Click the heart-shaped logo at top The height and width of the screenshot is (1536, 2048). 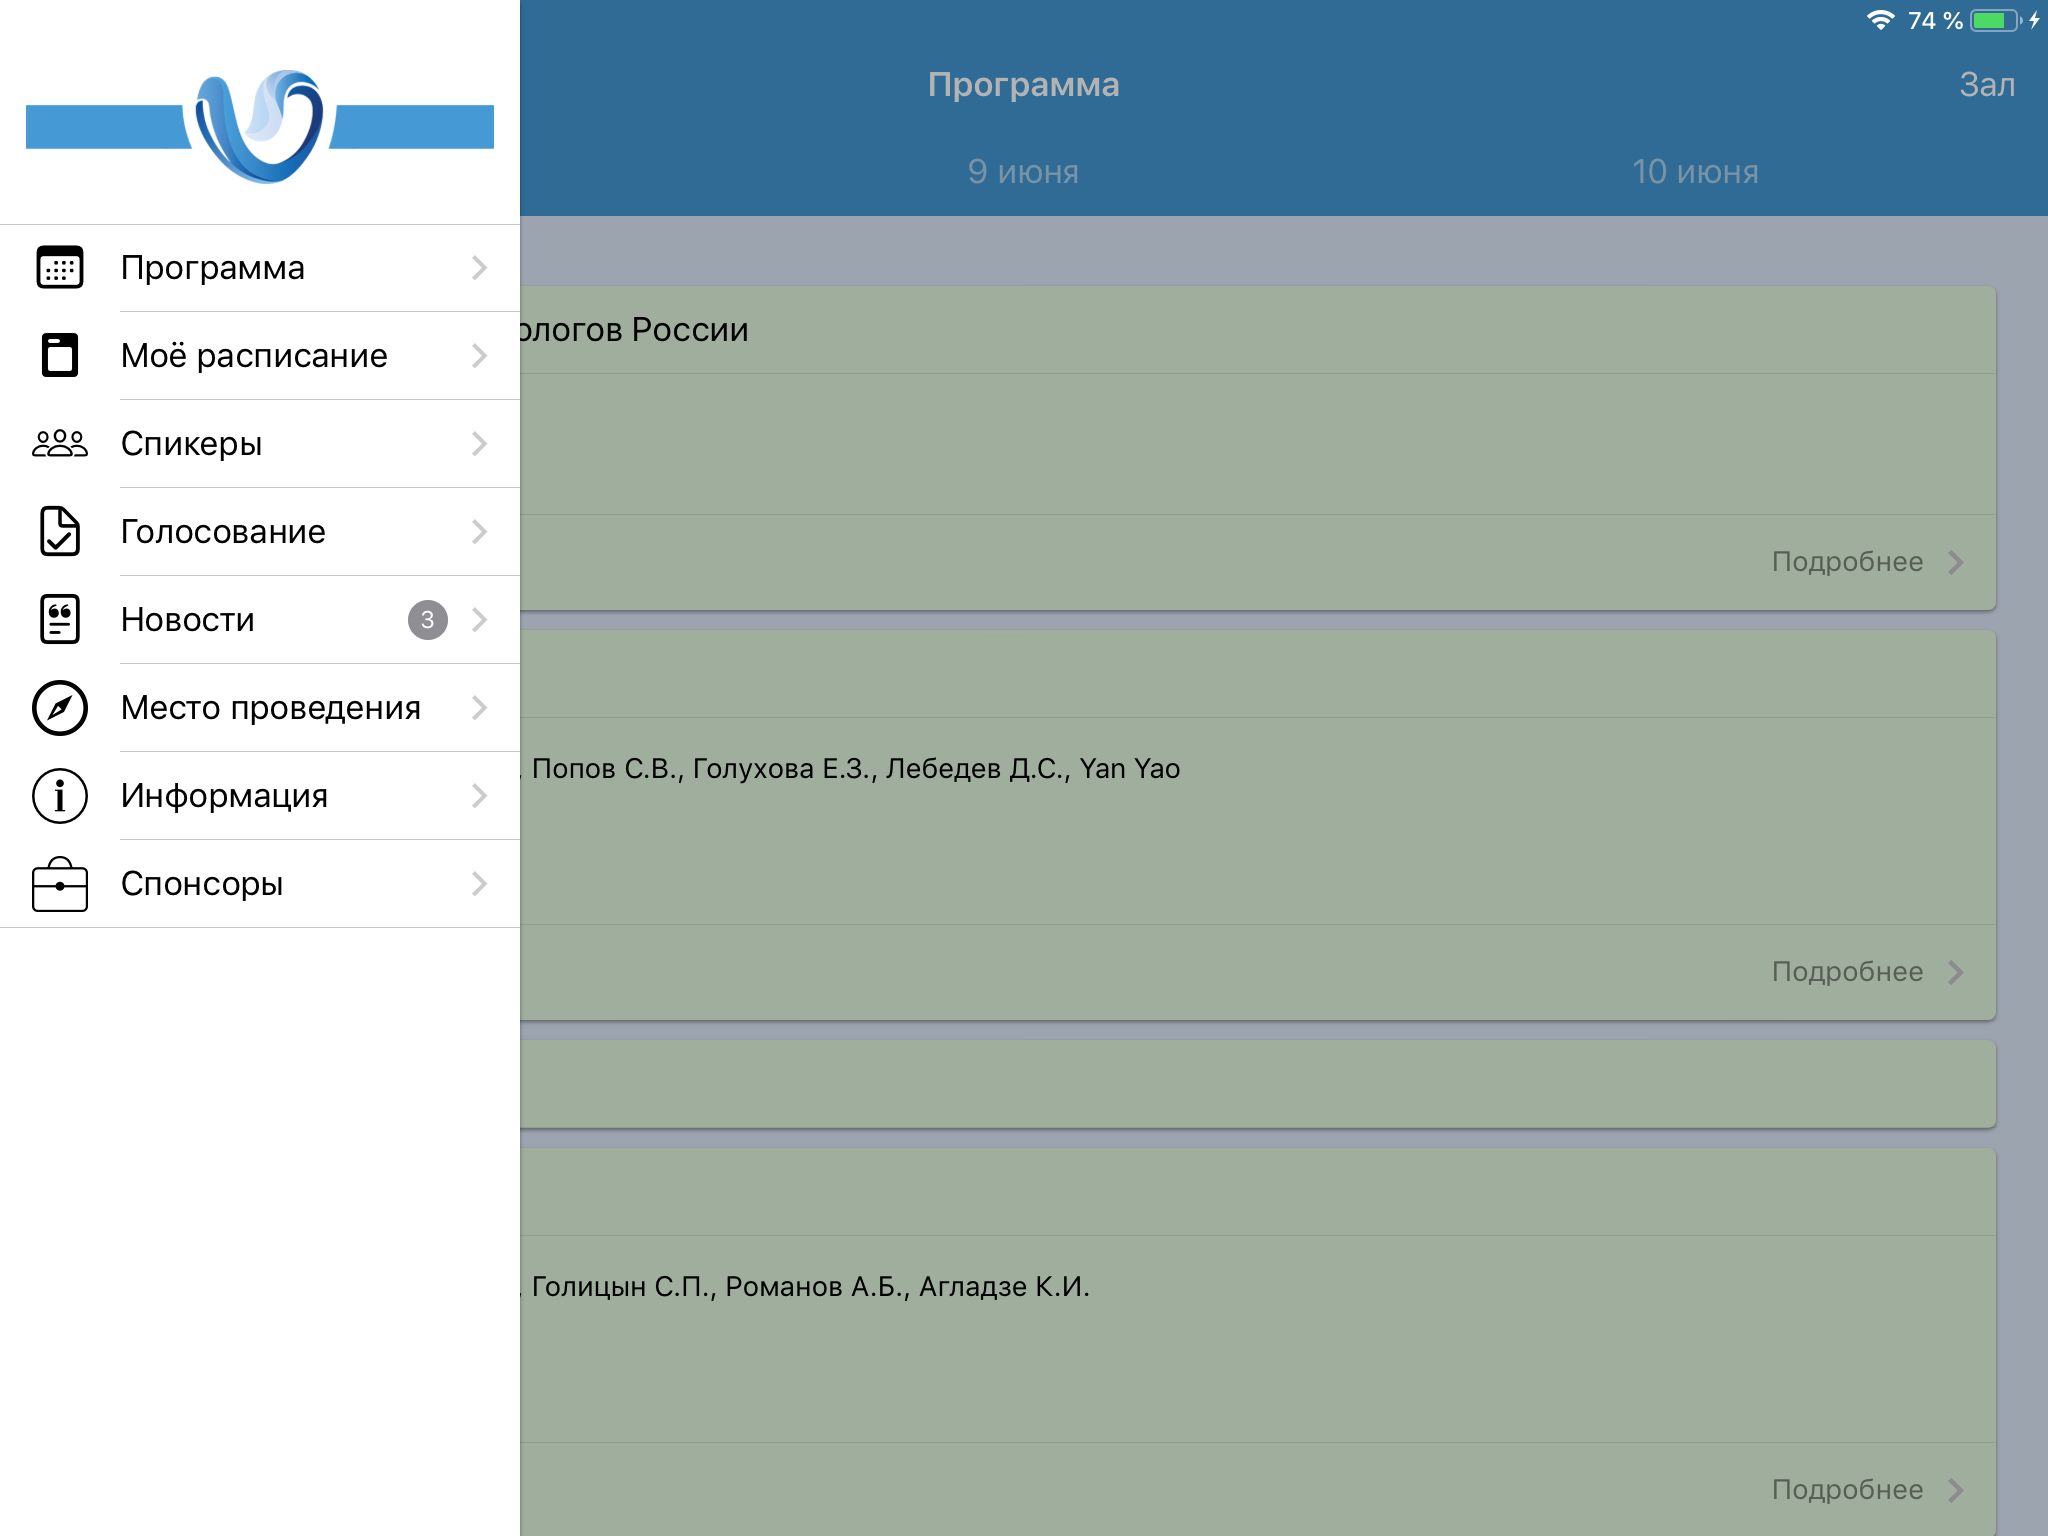[x=260, y=127]
